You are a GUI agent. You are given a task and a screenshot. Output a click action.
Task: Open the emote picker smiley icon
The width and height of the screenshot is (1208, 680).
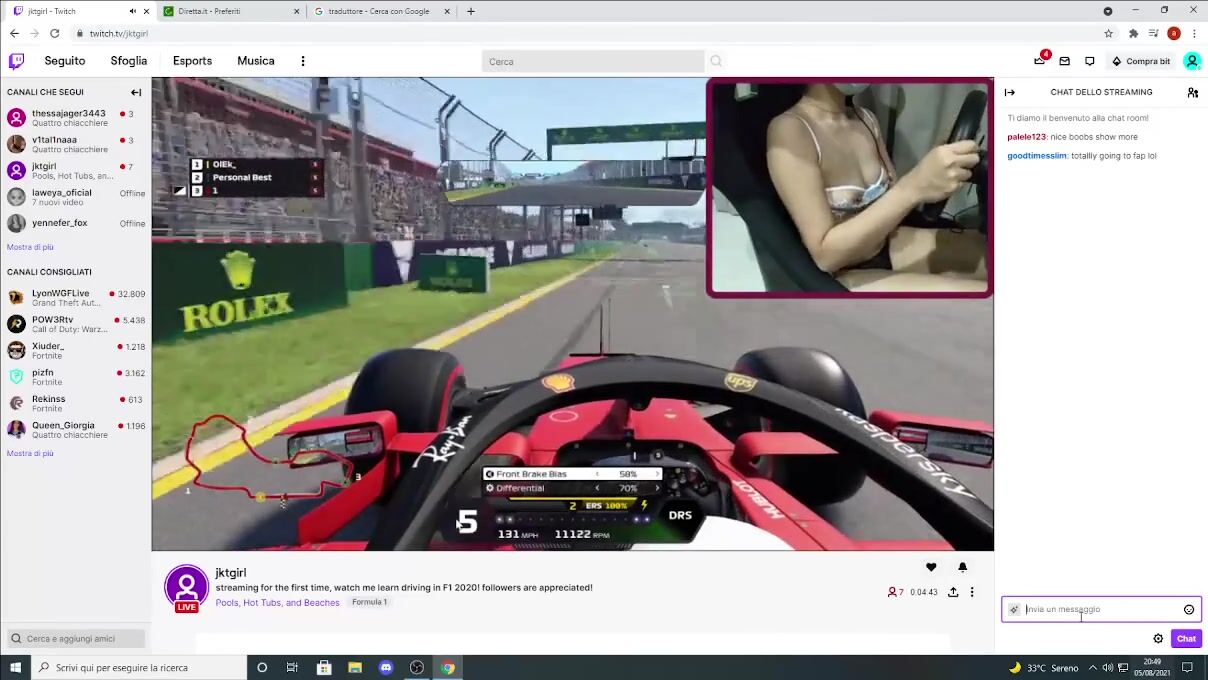[x=1189, y=609]
